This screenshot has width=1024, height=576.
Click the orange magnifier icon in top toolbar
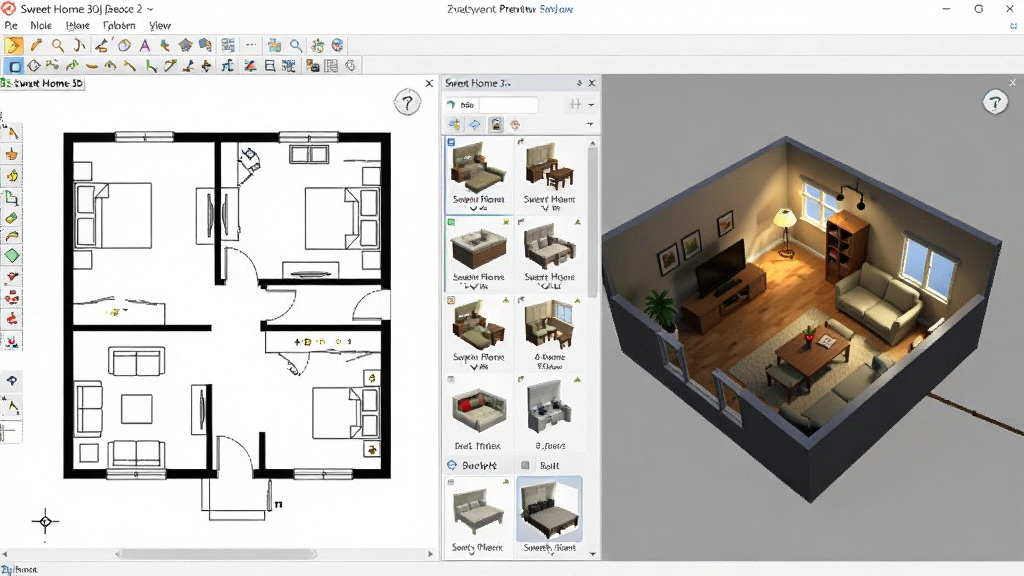pos(58,45)
